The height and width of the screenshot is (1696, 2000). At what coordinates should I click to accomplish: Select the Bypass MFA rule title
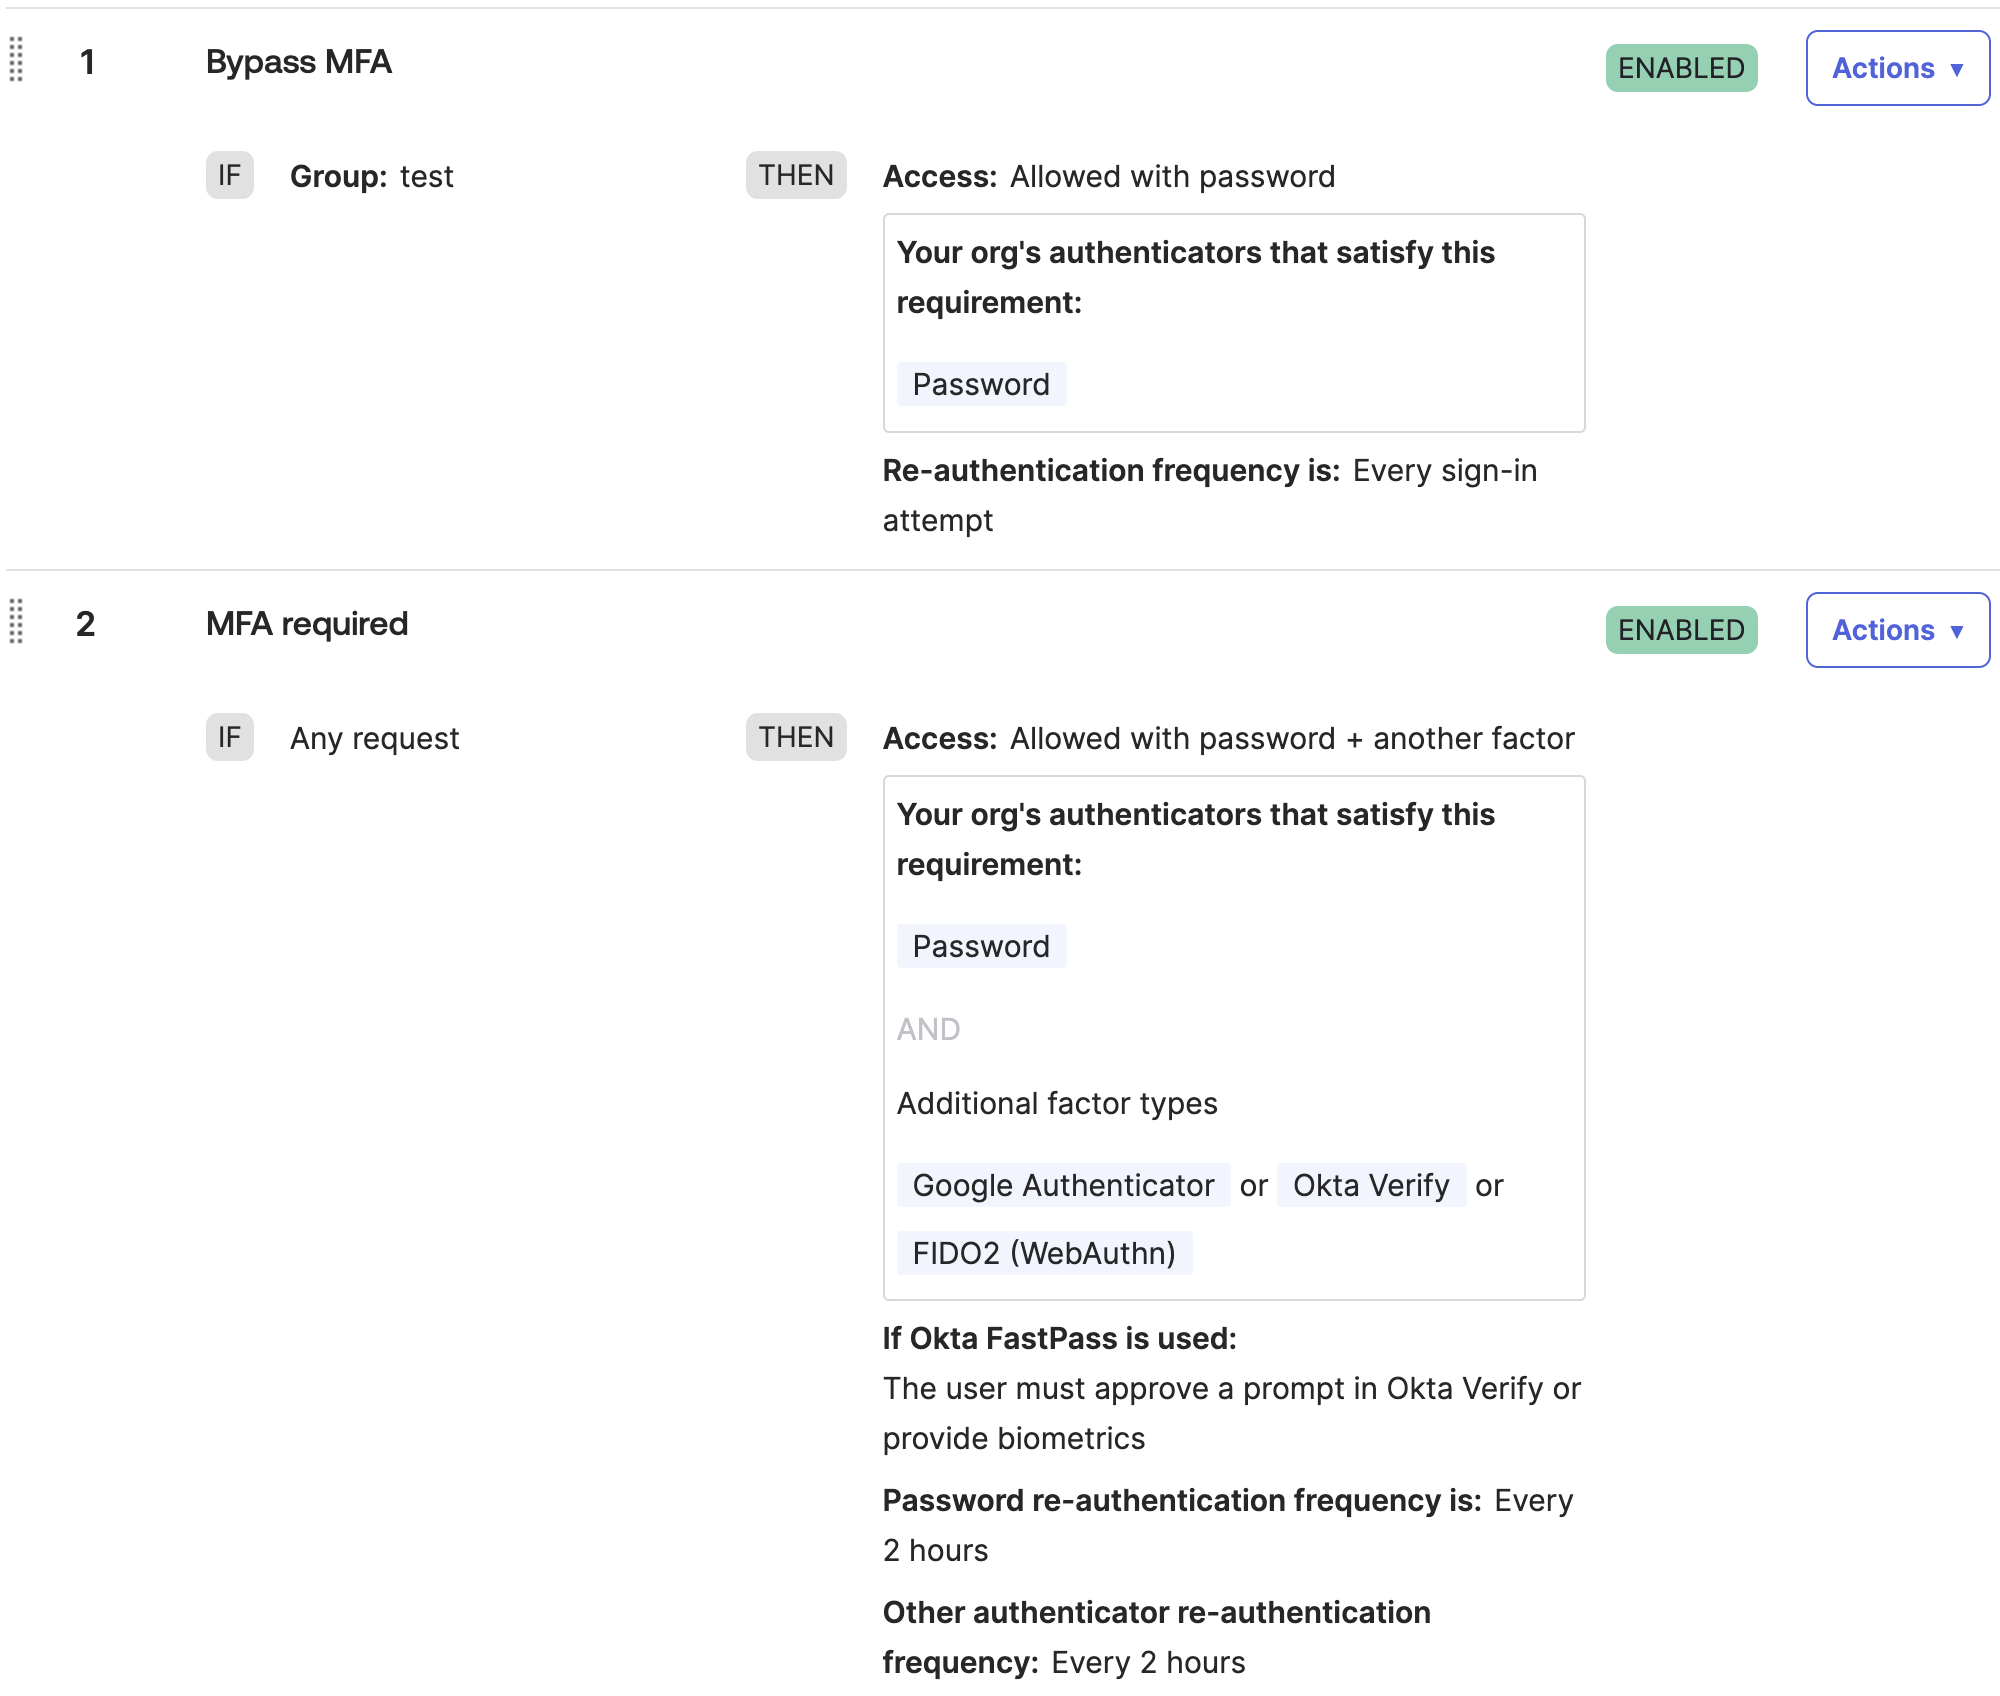point(298,62)
